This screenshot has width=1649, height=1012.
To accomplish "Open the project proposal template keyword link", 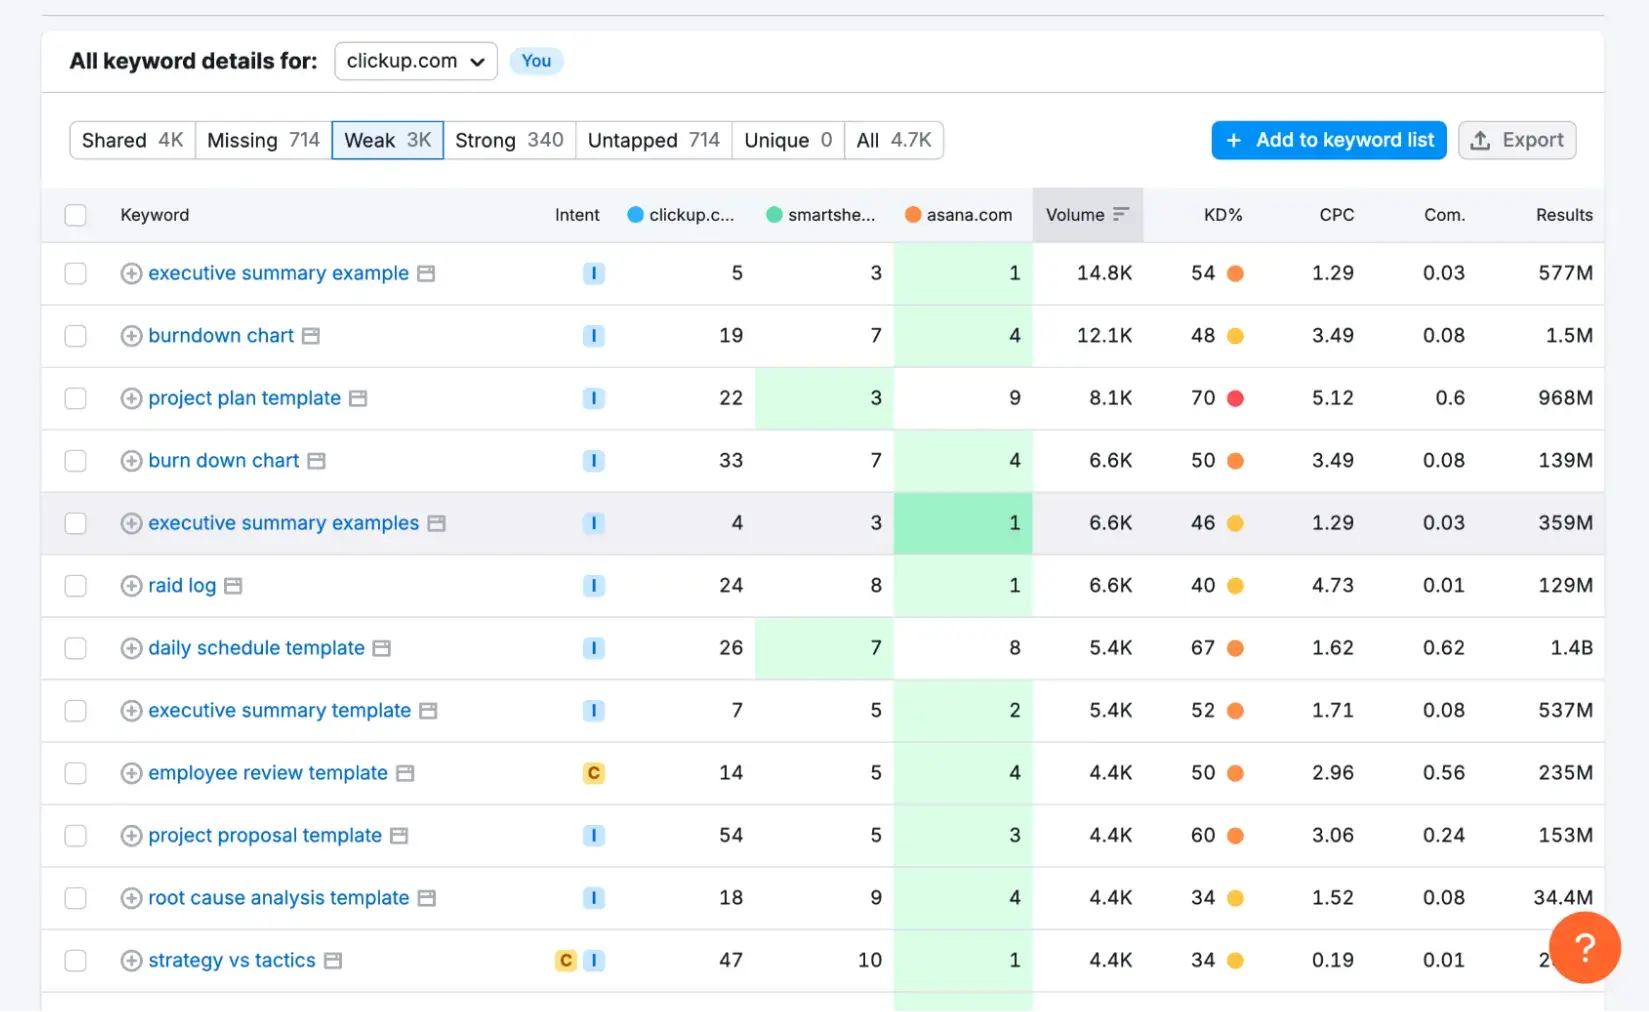I will click(x=265, y=836).
